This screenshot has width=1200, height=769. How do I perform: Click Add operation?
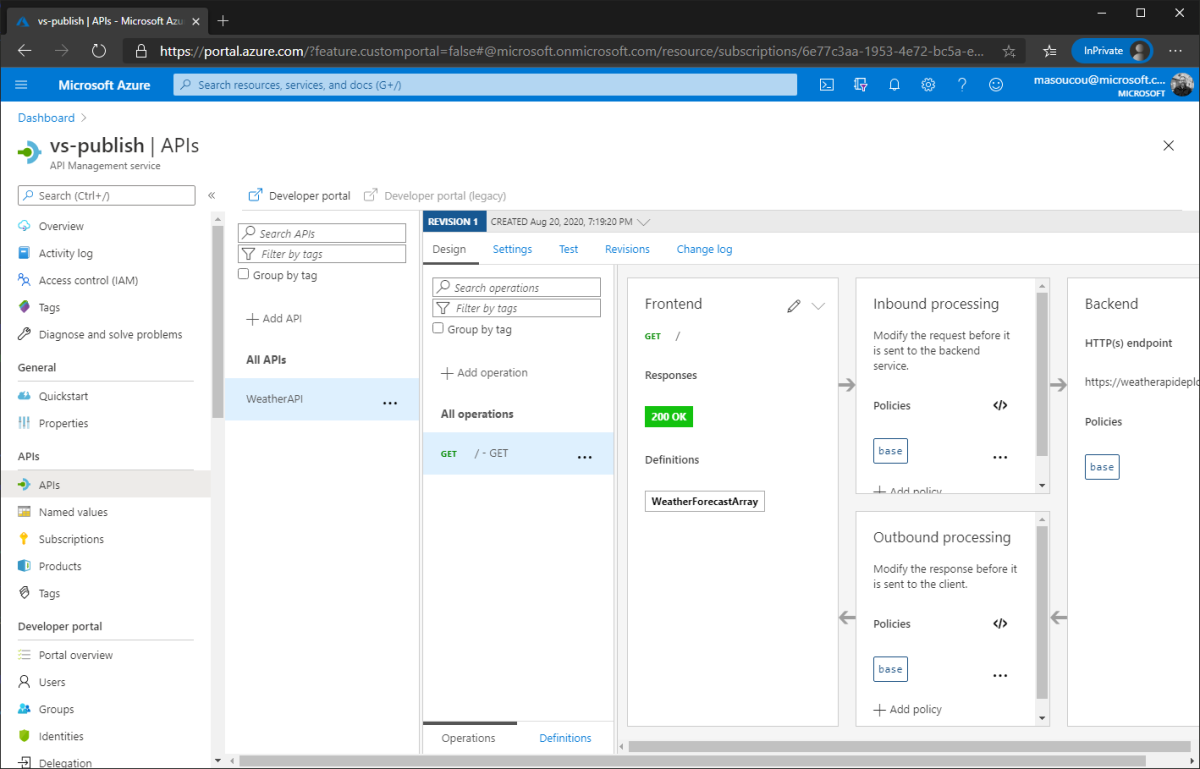coord(484,372)
